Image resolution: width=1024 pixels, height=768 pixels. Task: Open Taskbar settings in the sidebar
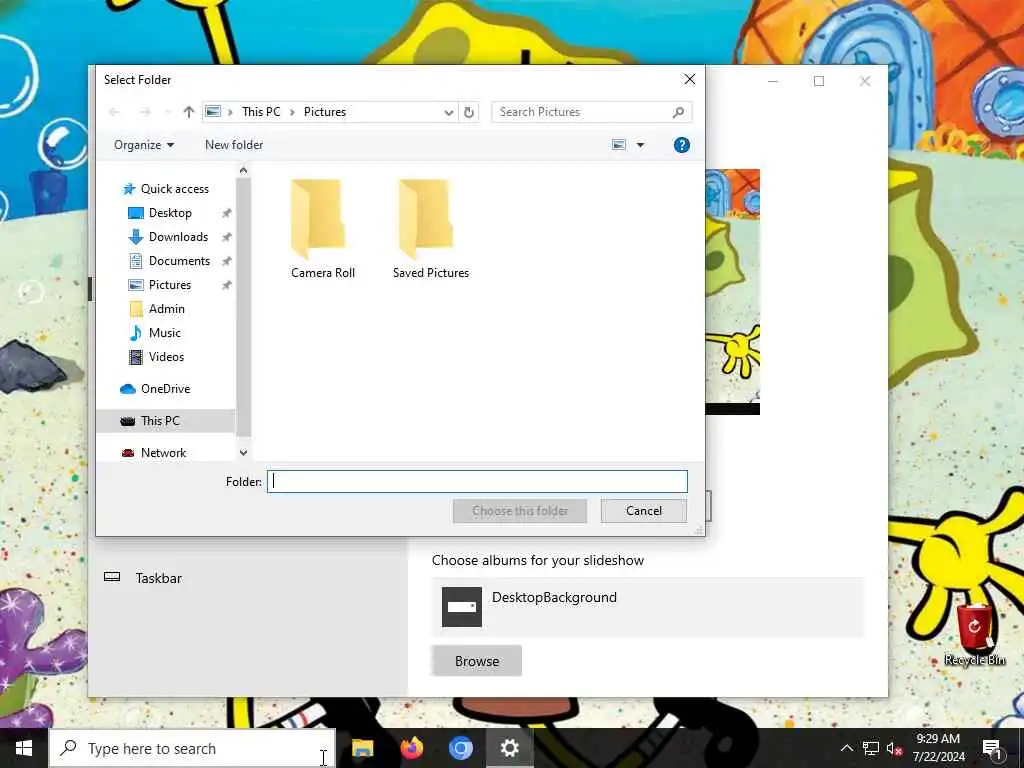[x=158, y=578]
